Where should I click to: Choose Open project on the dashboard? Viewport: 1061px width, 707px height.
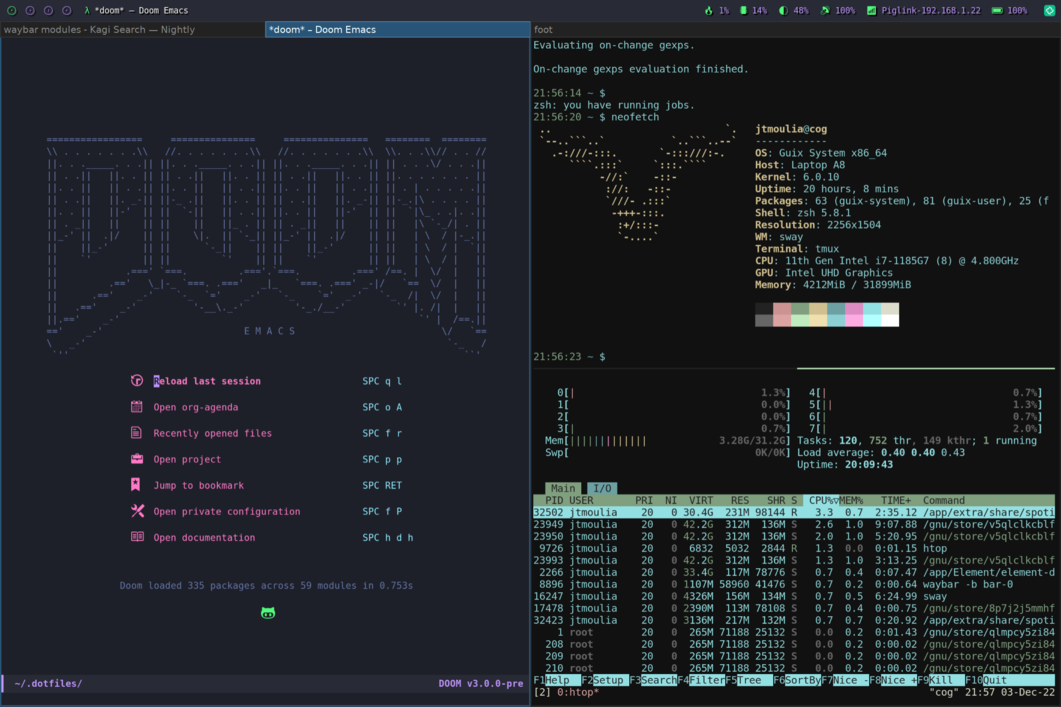coord(187,459)
